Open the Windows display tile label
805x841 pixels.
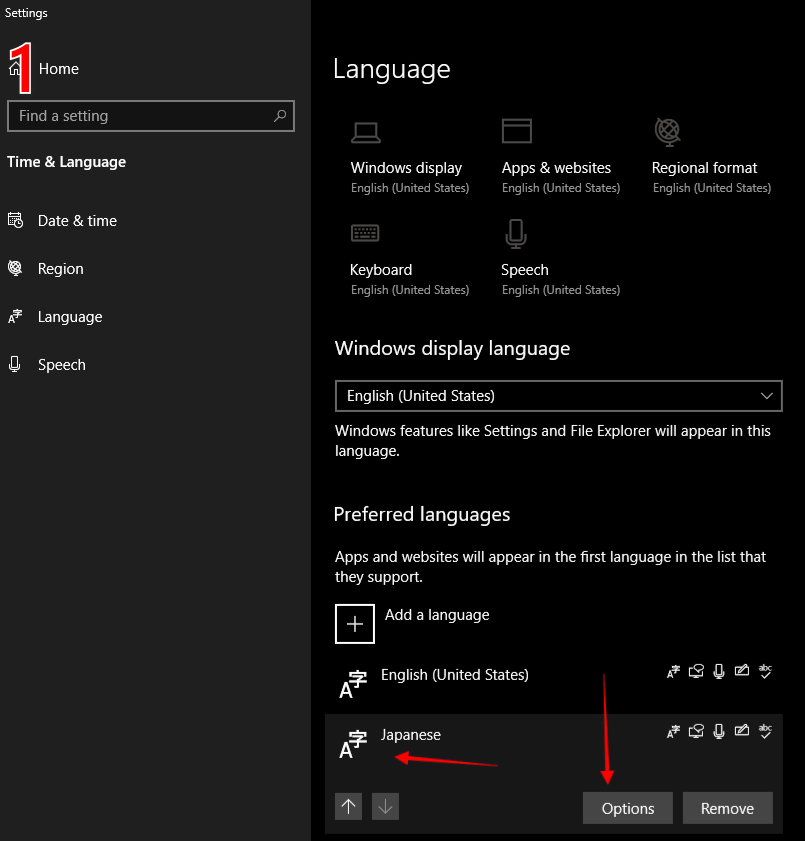coord(406,168)
